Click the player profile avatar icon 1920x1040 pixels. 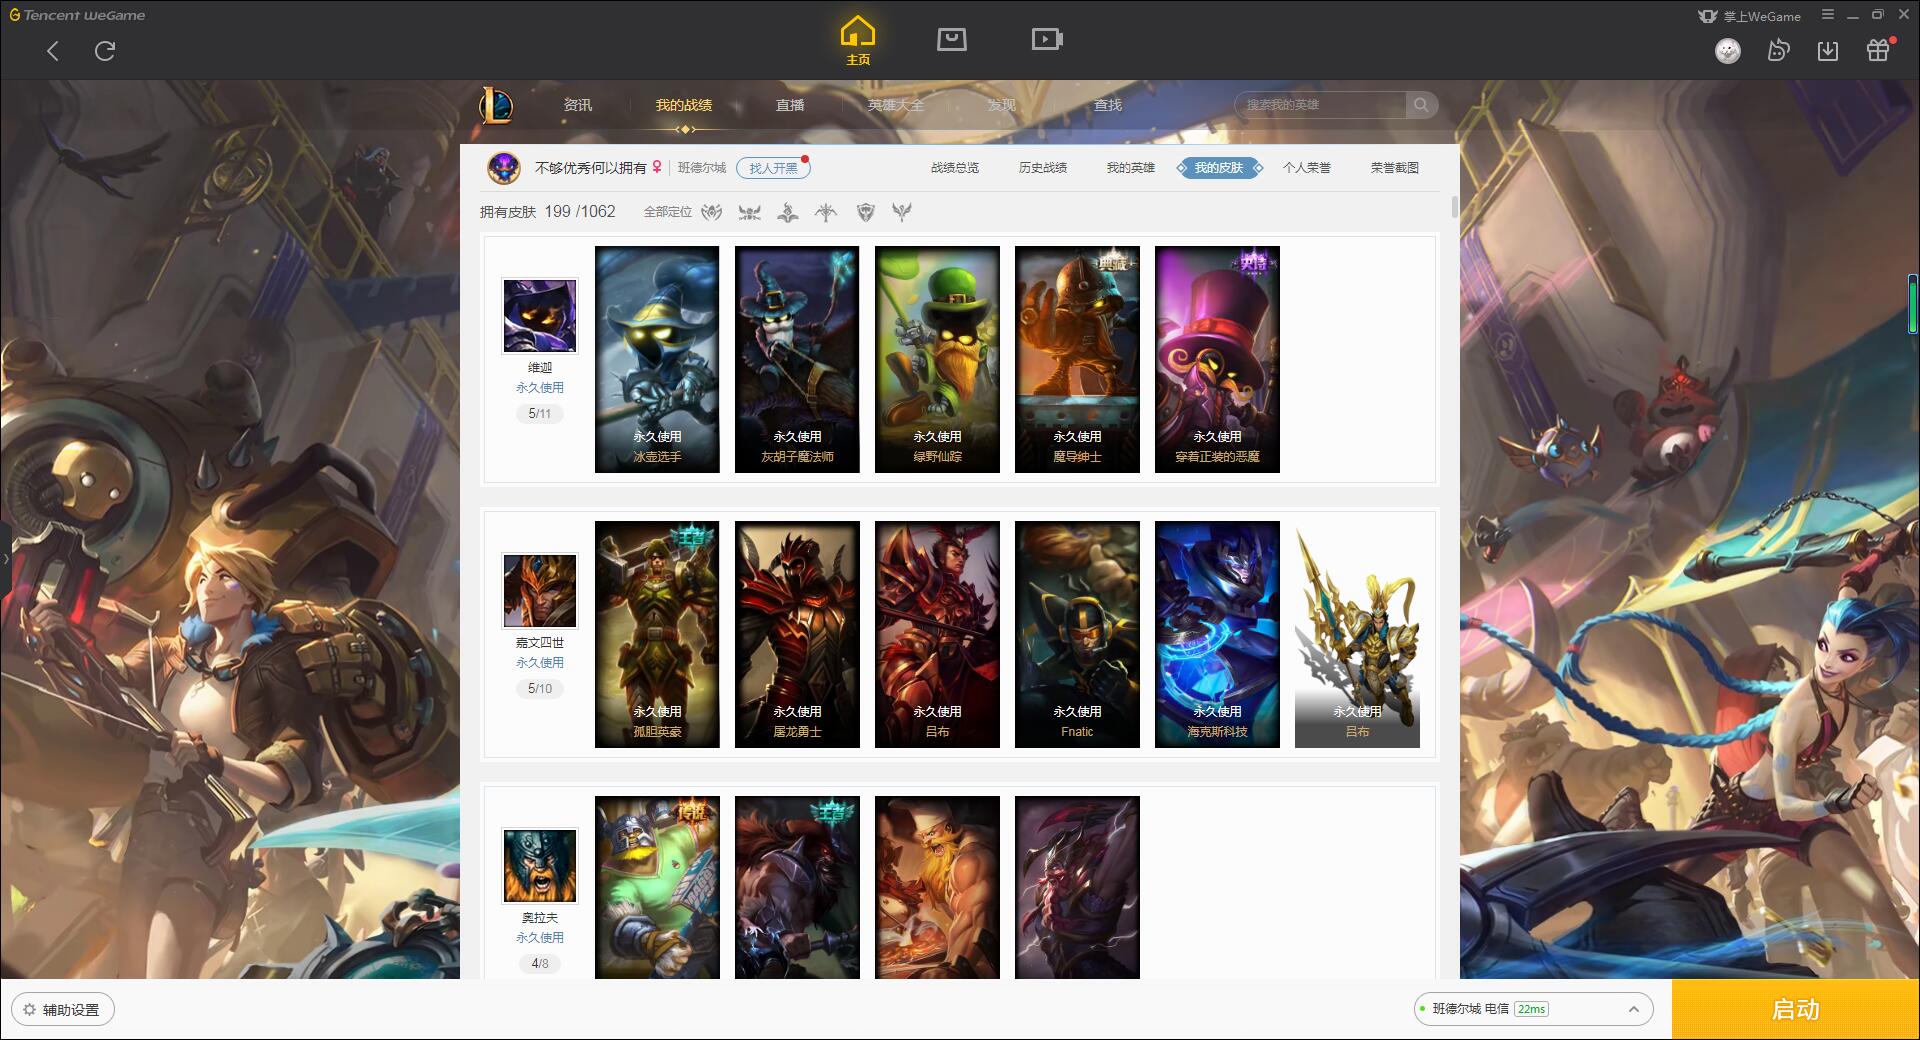(504, 168)
